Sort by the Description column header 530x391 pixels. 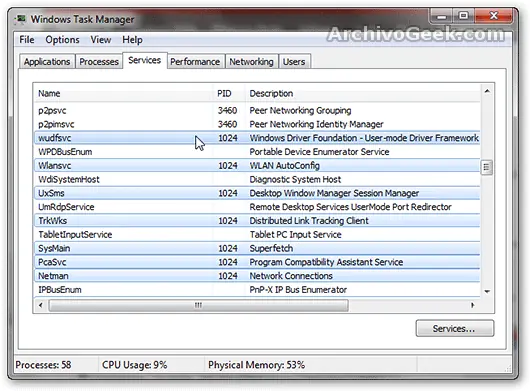[362, 93]
